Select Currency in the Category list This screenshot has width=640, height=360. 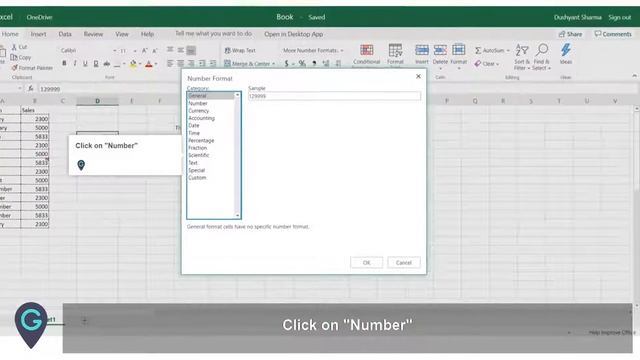tap(199, 111)
